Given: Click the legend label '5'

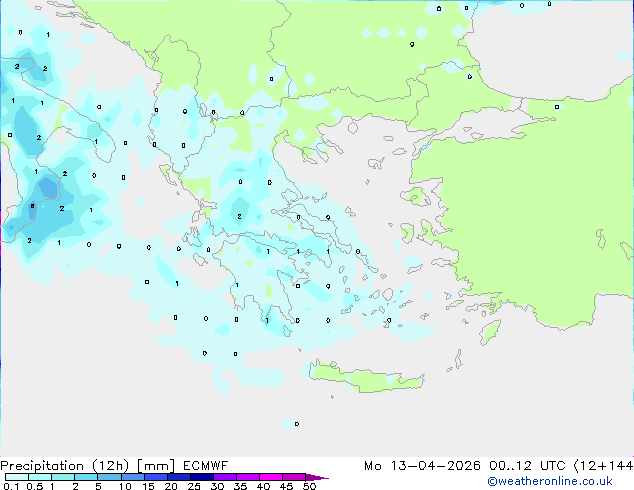Looking at the screenshot, I should point(98,486).
